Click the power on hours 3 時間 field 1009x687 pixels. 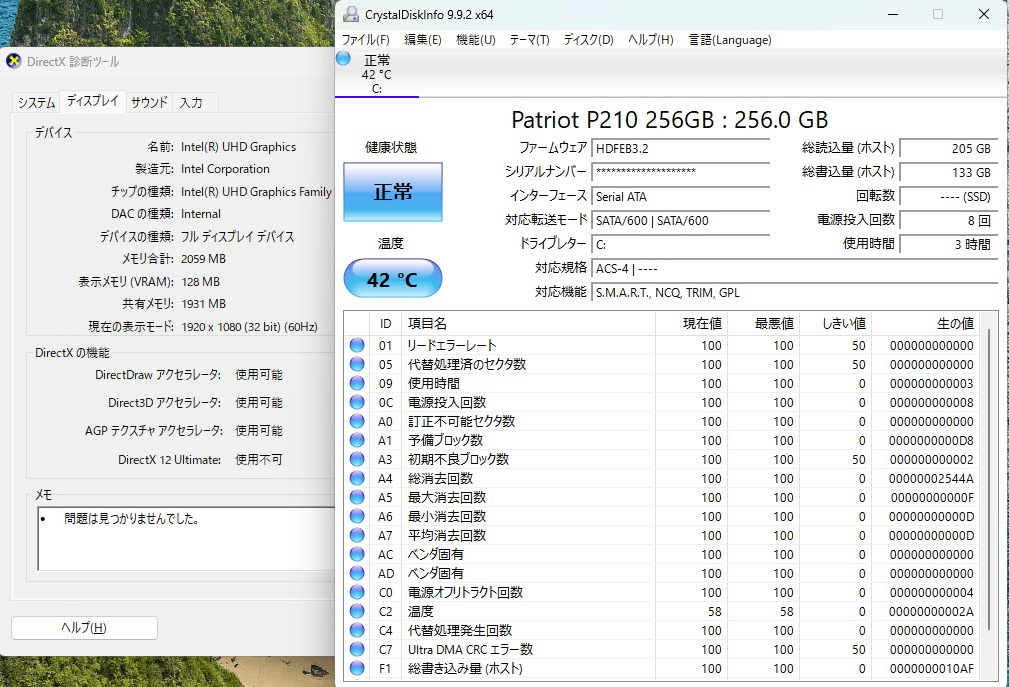click(x=949, y=244)
